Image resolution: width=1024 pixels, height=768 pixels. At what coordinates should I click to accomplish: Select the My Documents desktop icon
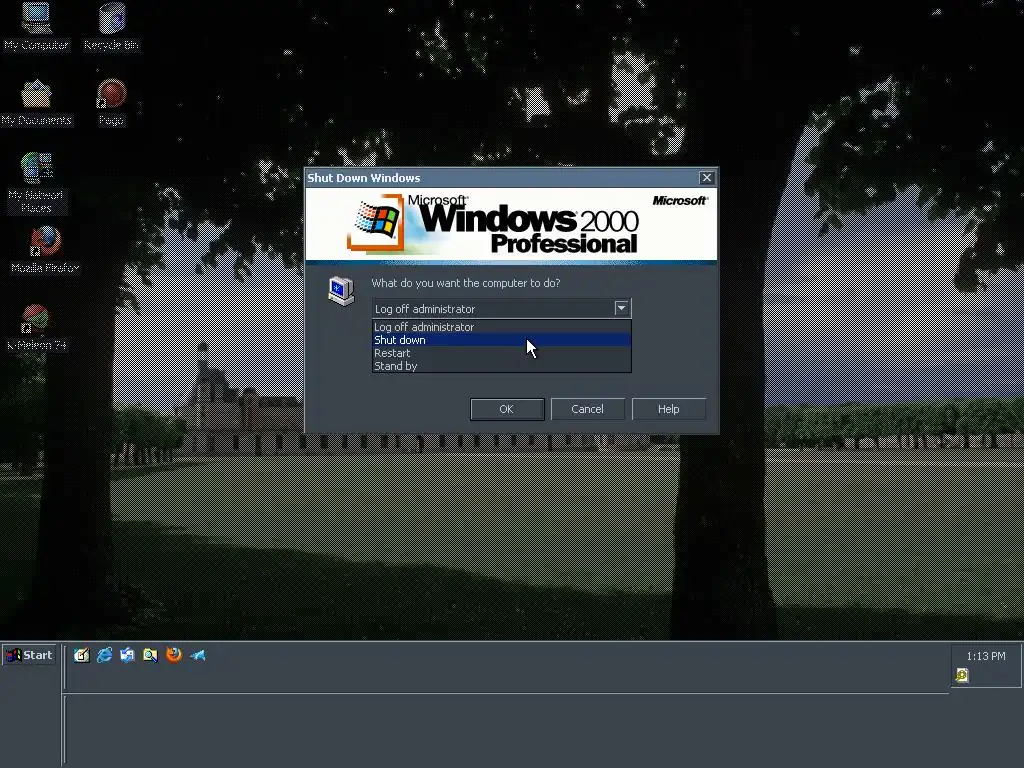[x=36, y=103]
